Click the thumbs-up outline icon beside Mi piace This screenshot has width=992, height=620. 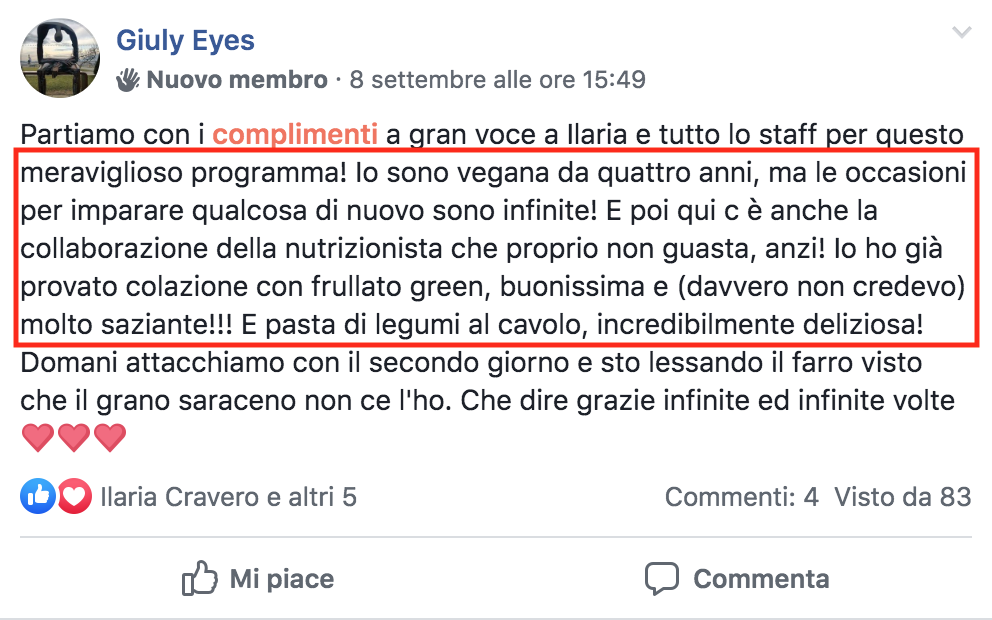pos(199,579)
